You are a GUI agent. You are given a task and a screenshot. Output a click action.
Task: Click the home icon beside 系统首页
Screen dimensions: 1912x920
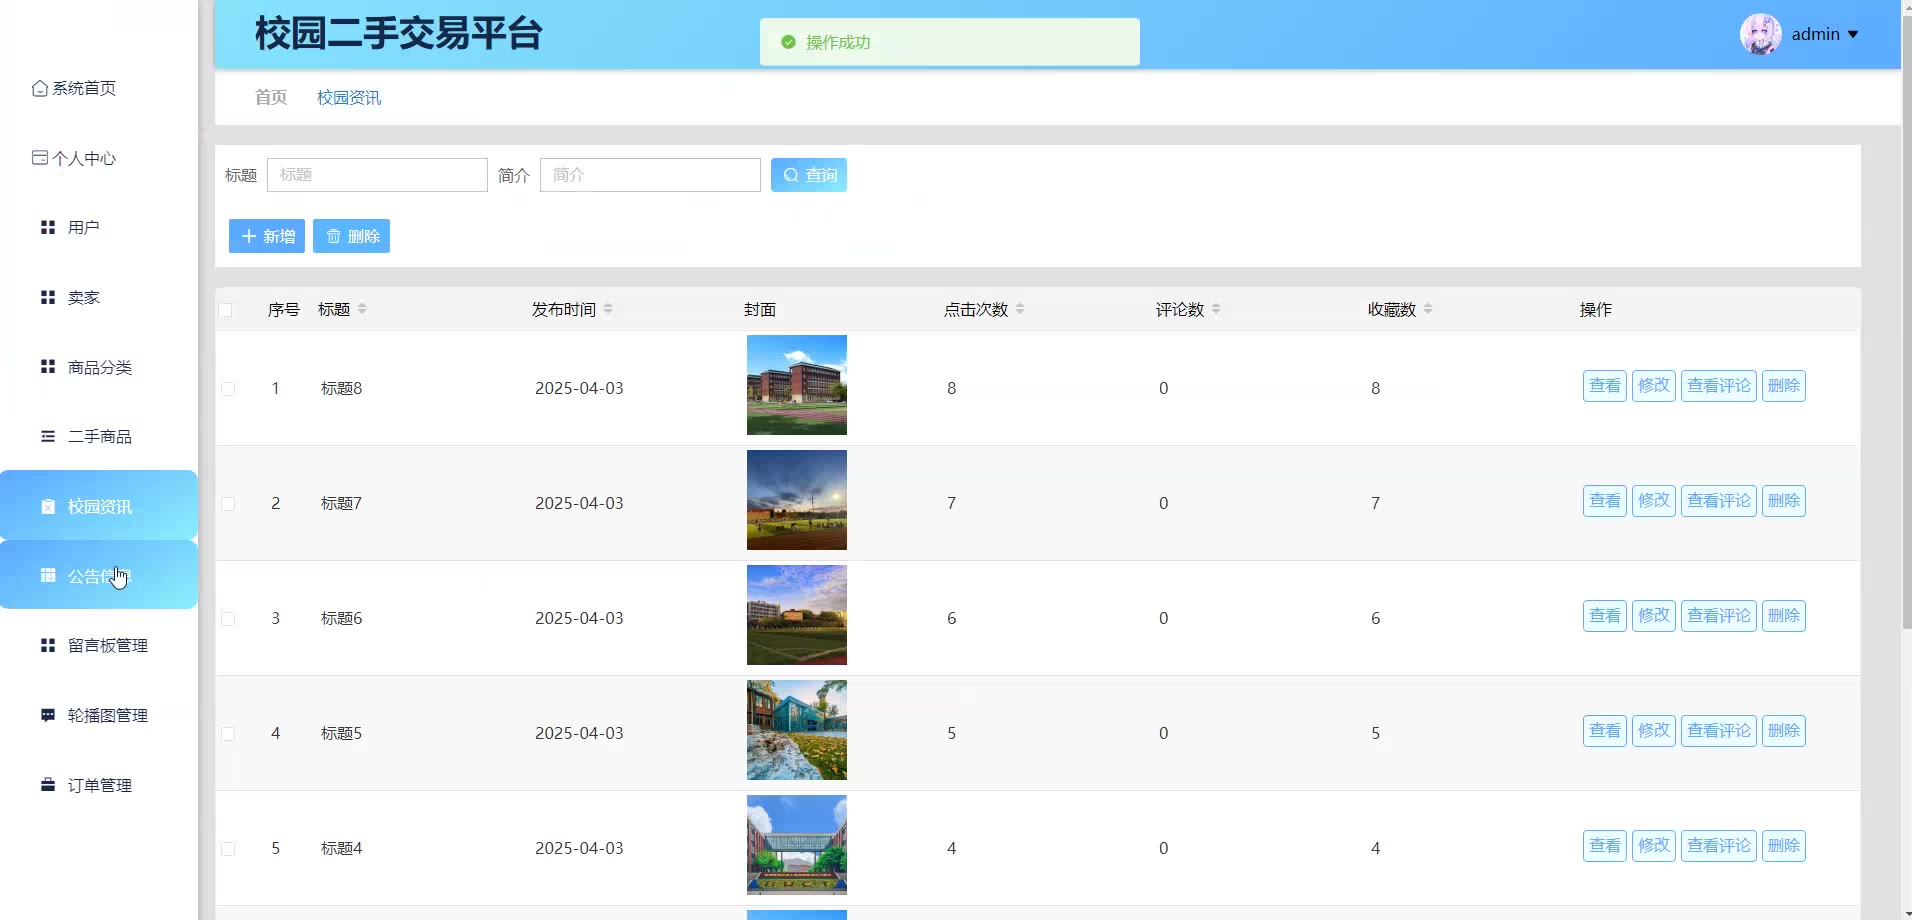coord(40,88)
